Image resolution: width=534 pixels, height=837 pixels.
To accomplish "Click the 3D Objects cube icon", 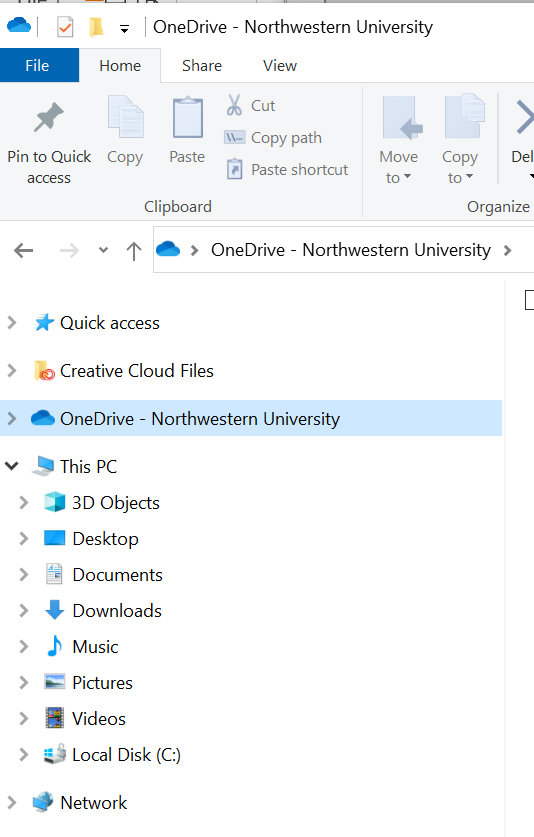I will 54,502.
